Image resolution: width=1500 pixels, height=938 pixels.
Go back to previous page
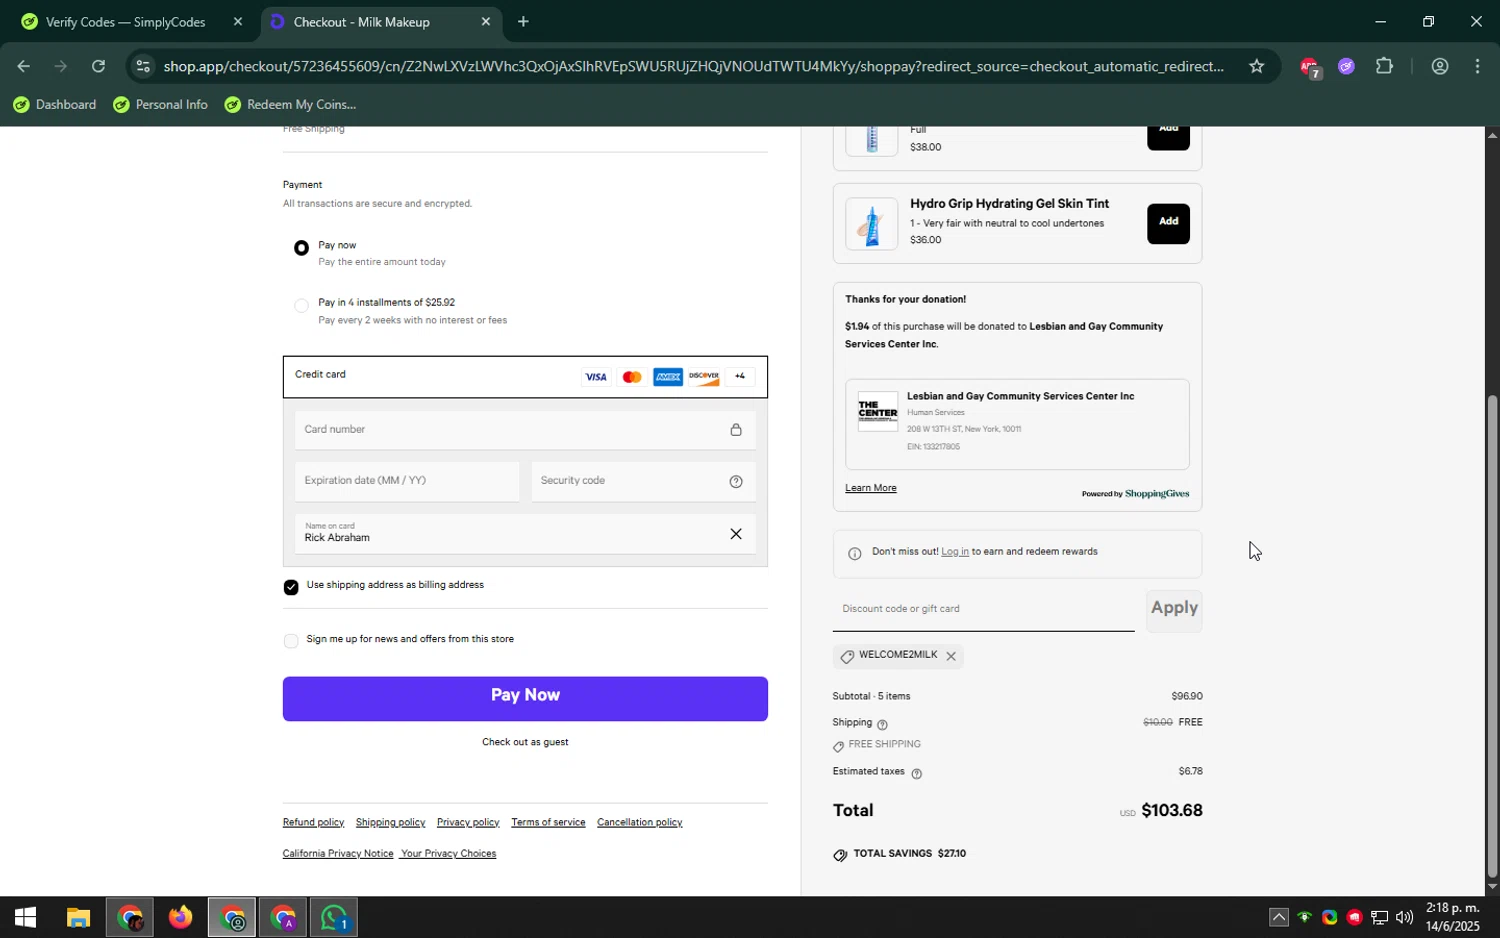[23, 67]
